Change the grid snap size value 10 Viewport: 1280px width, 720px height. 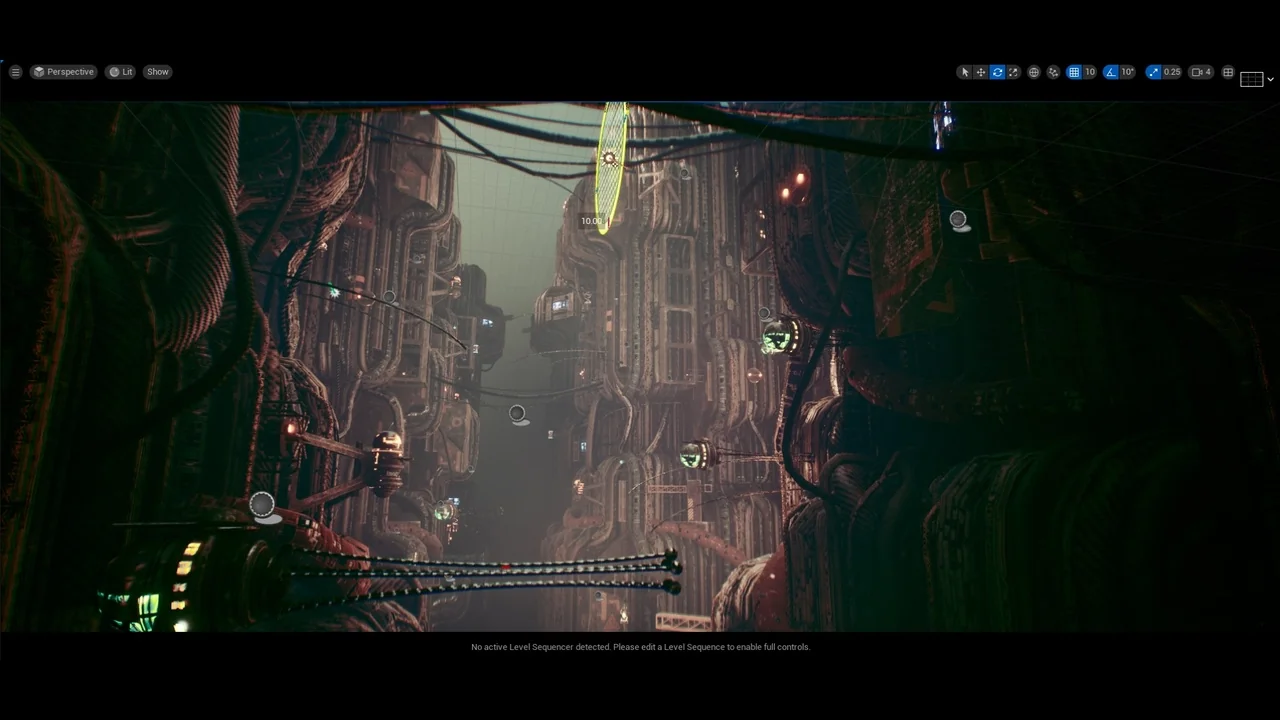coord(1089,71)
